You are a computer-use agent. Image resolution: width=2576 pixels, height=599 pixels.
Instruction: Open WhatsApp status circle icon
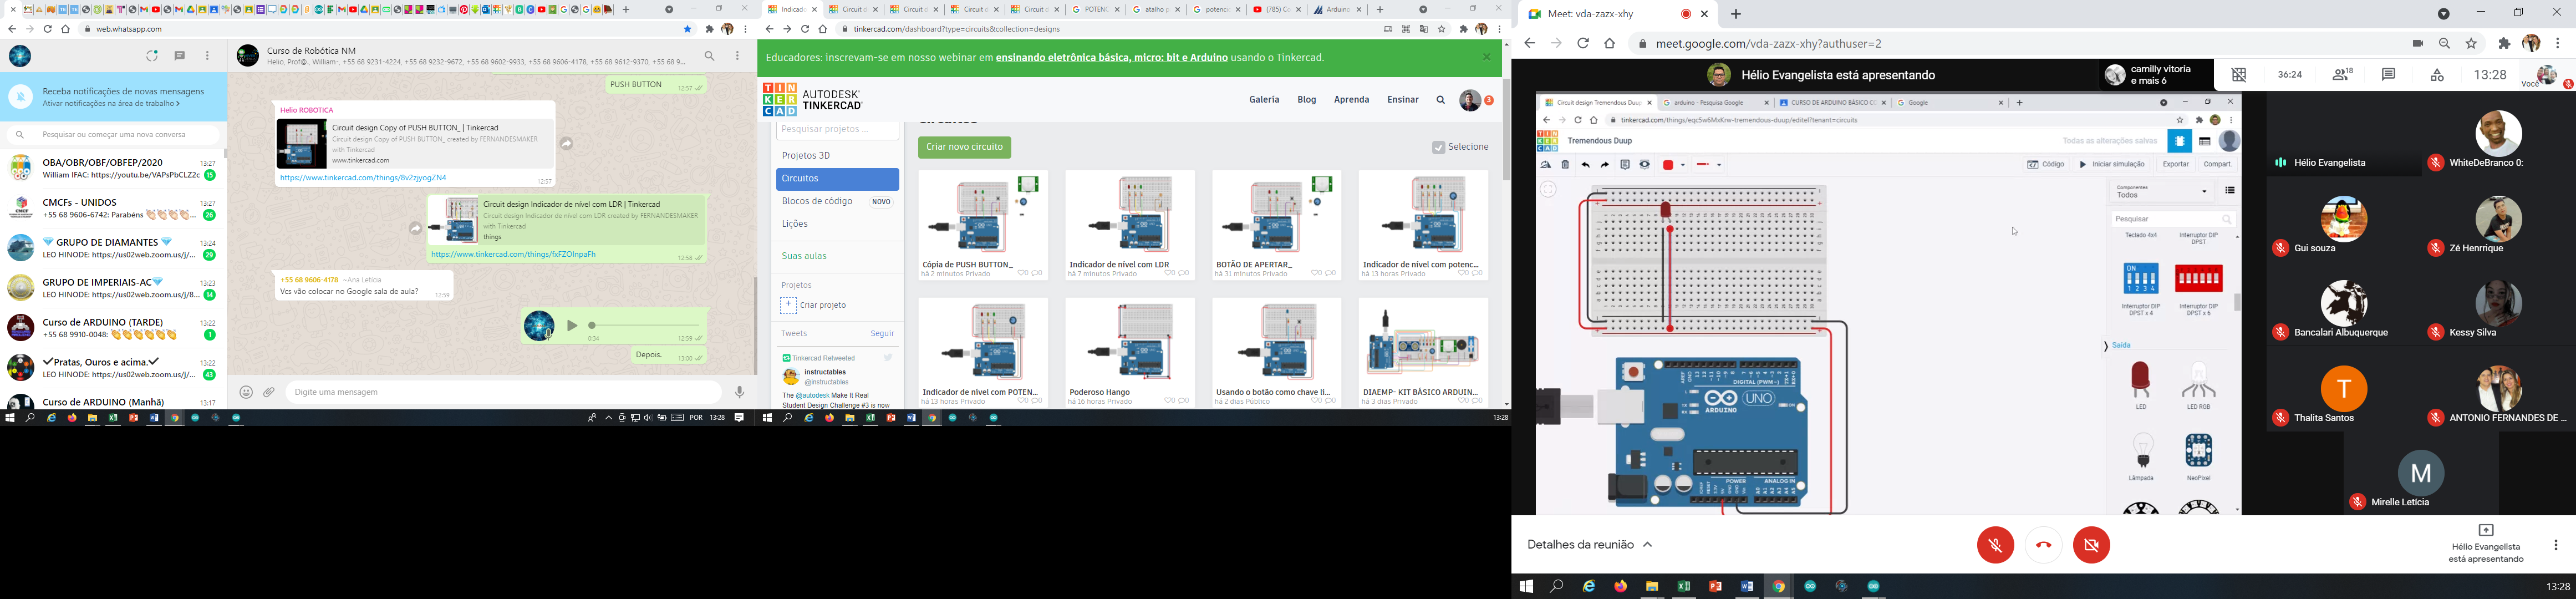(152, 56)
